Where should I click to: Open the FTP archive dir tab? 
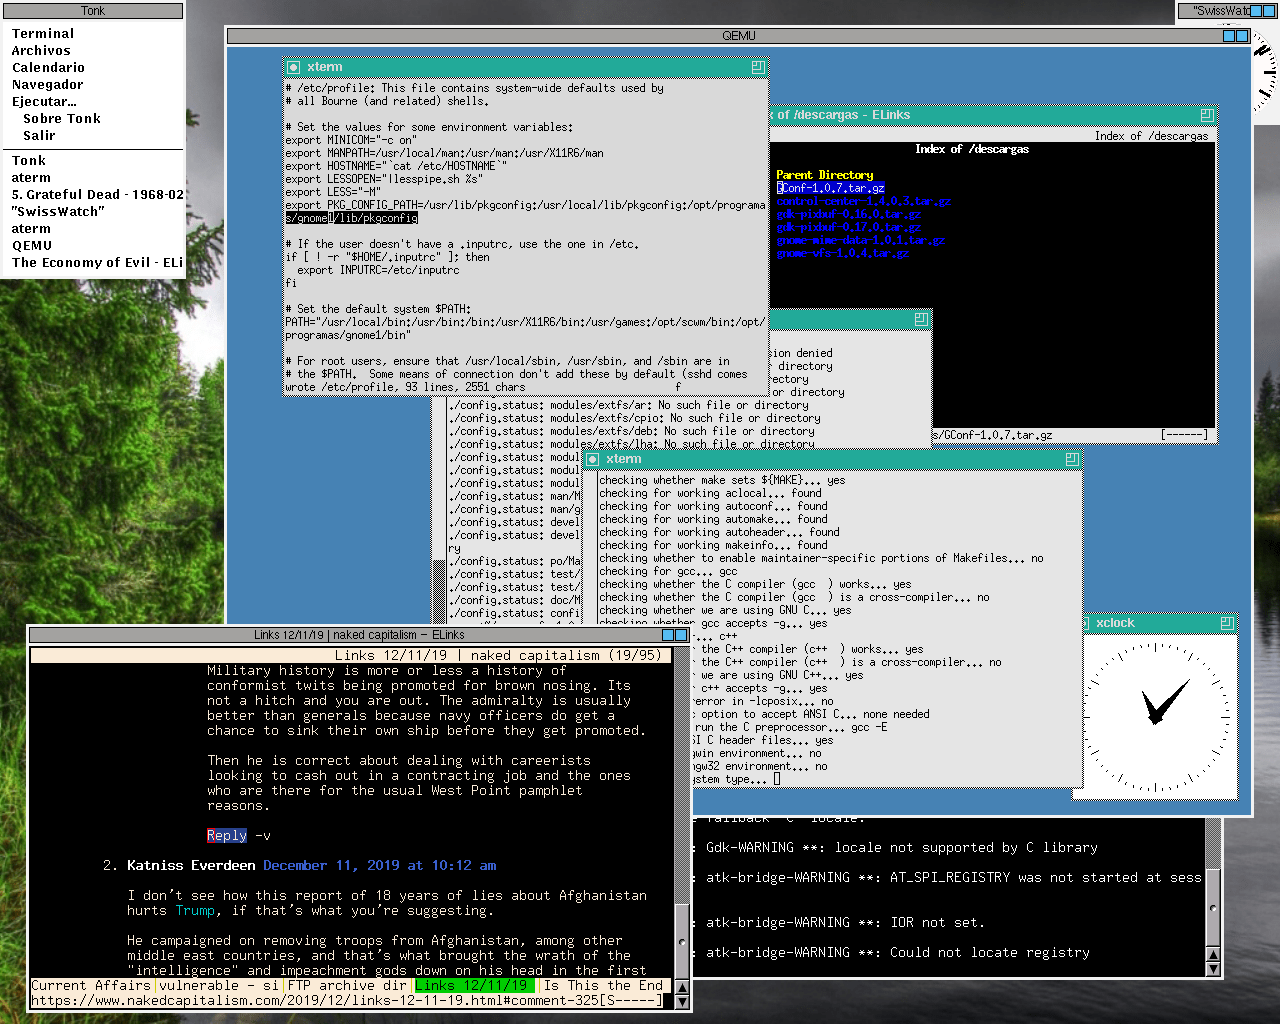[347, 985]
